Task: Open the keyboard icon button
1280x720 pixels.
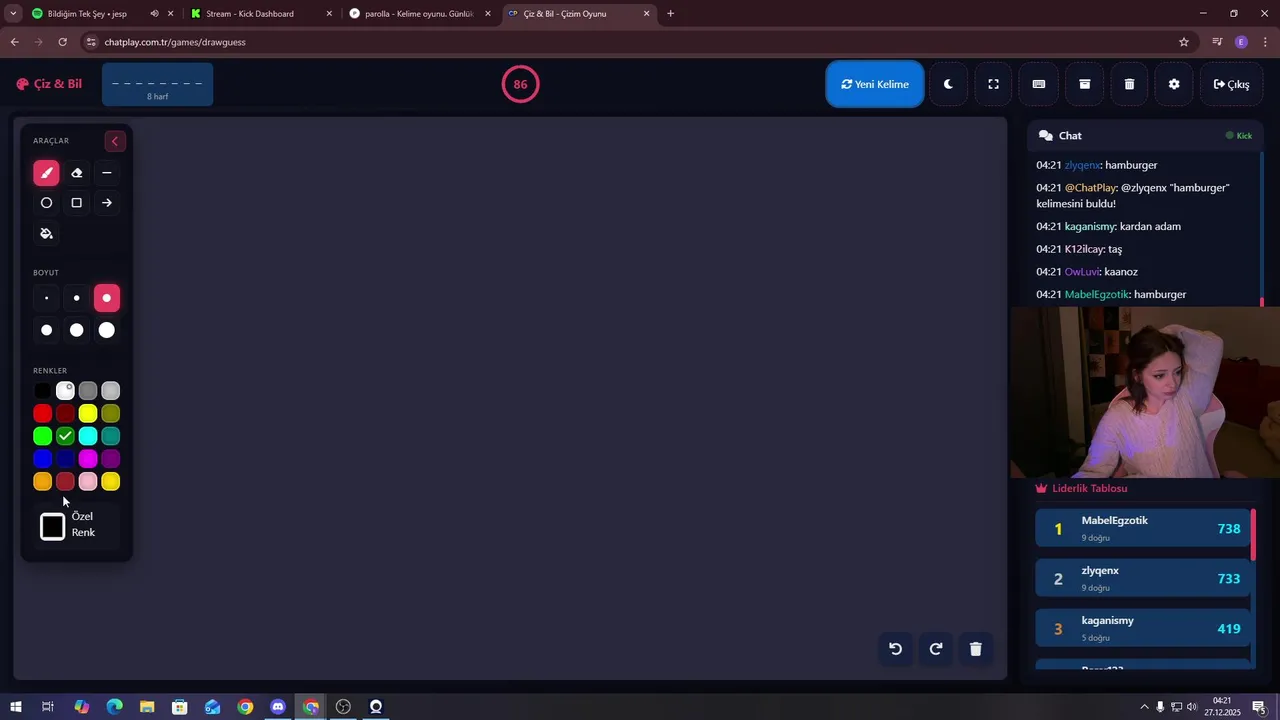Action: coord(1039,84)
